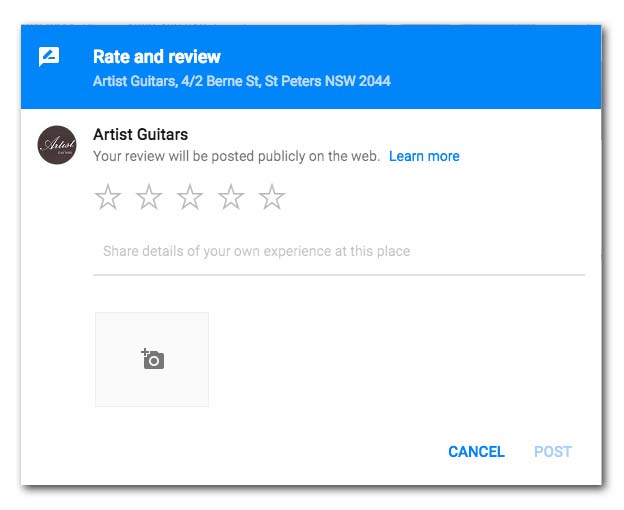Click the Artist Guitars round logo
Viewport: 624px width, 510px height.
(x=57, y=145)
